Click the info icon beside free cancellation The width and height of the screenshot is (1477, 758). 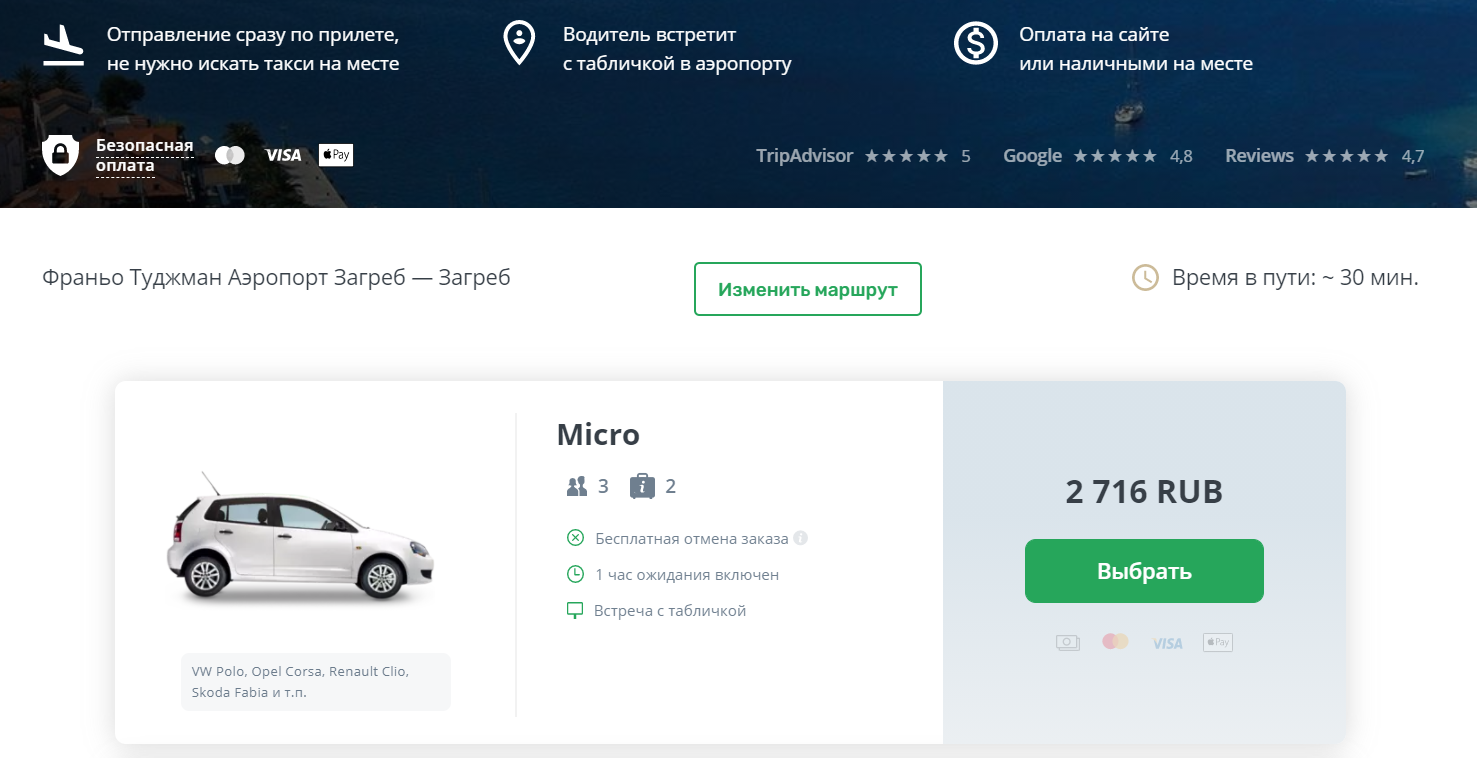(800, 538)
